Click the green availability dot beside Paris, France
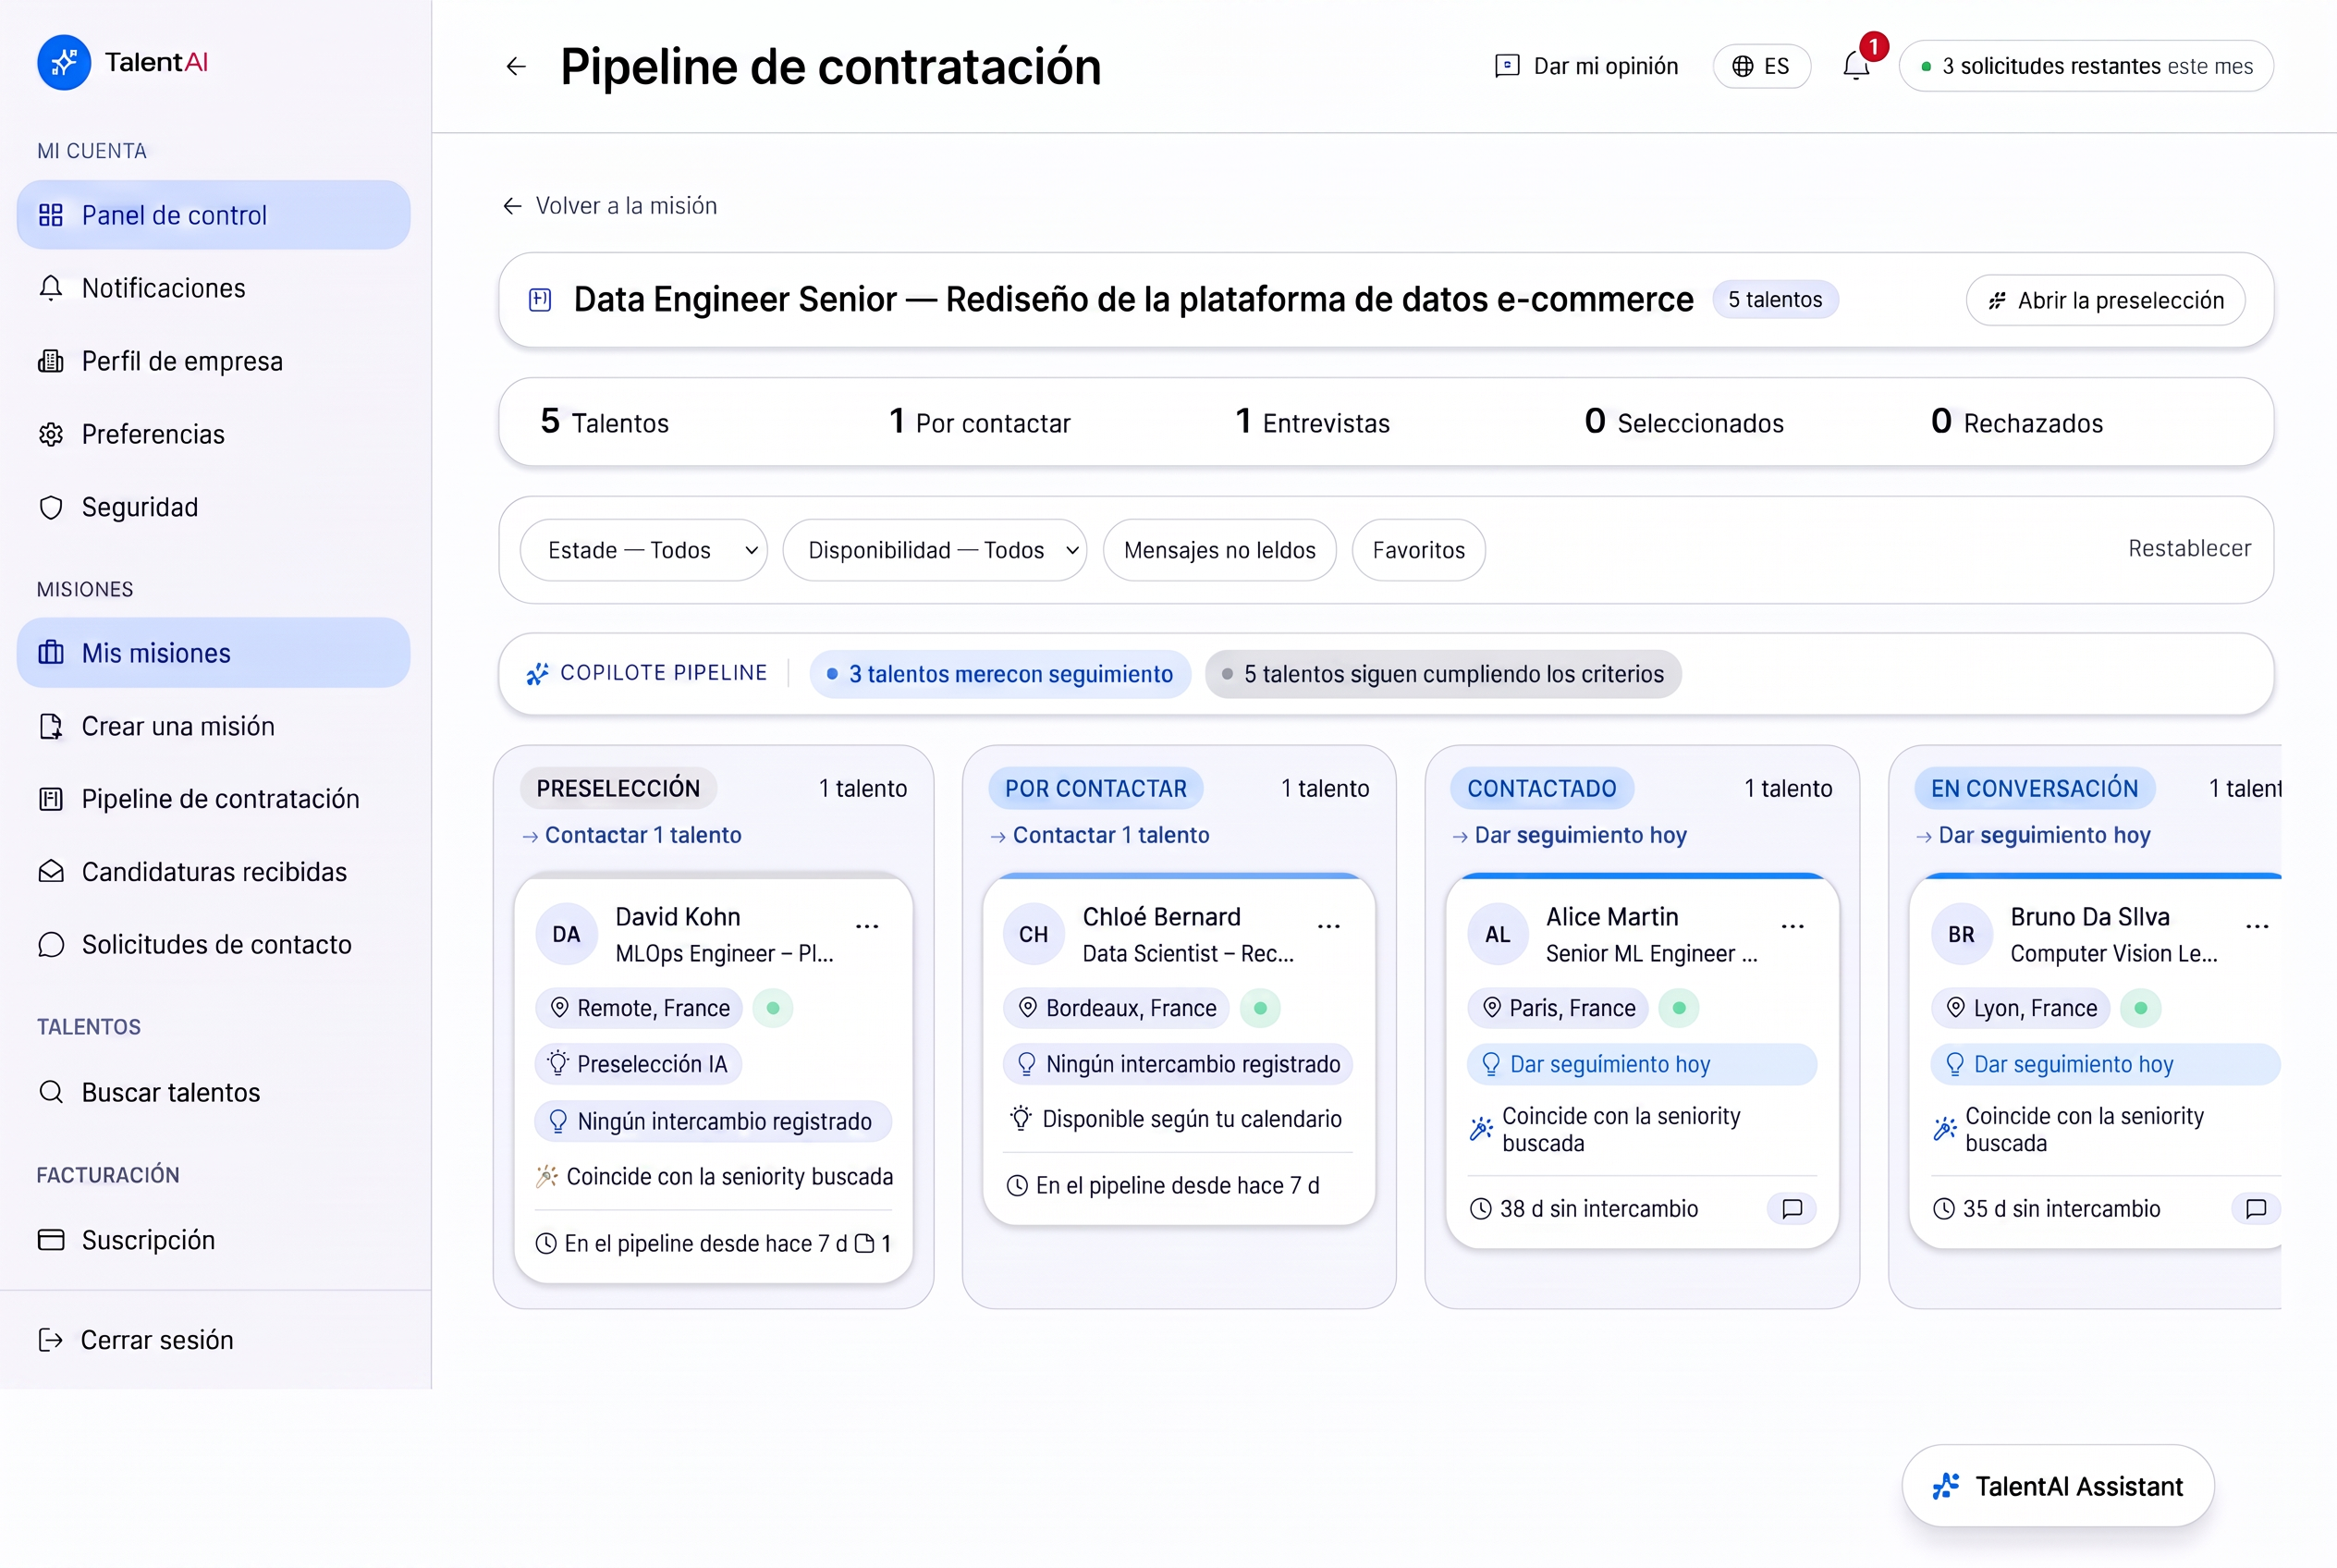Image resolution: width=2337 pixels, height=1568 pixels. click(x=1679, y=1008)
